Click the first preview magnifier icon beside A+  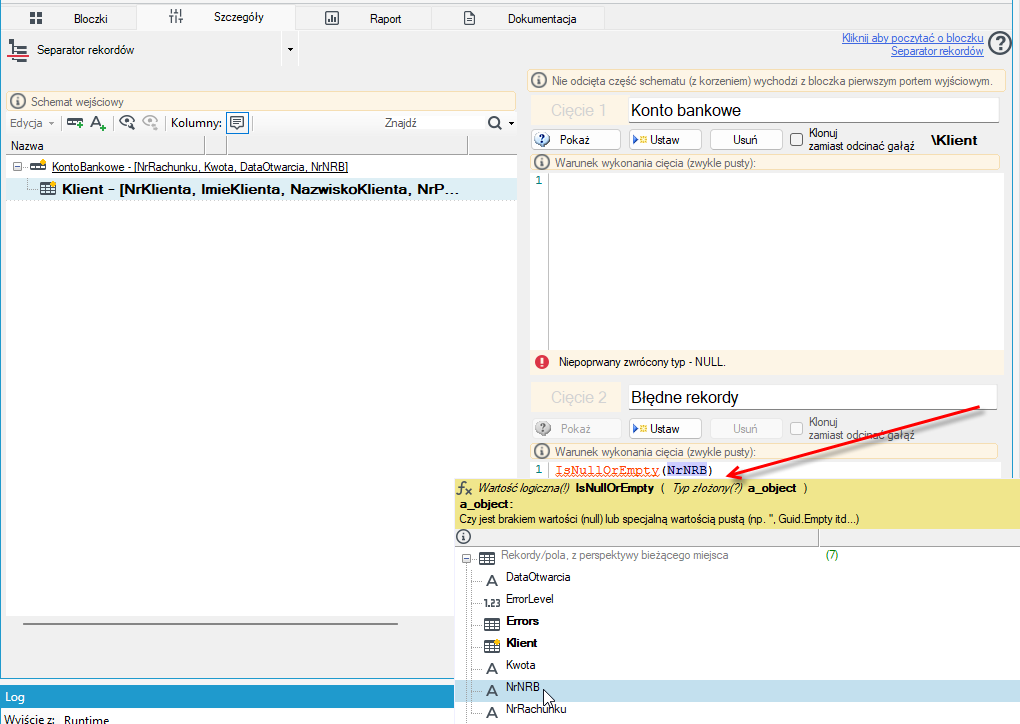pyautogui.click(x=127, y=122)
